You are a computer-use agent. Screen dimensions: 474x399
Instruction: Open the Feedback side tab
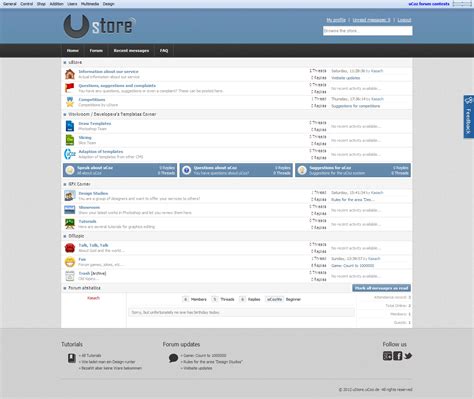[468, 117]
